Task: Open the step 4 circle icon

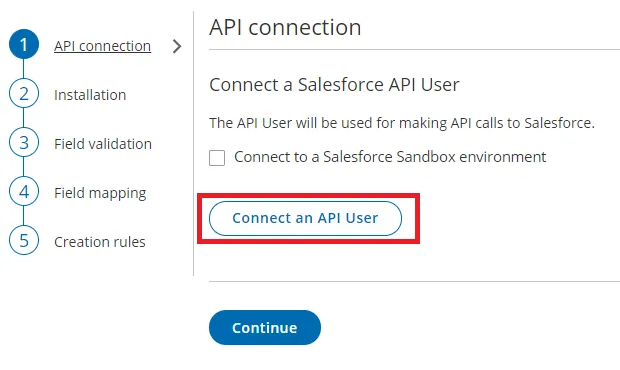Action: point(24,192)
